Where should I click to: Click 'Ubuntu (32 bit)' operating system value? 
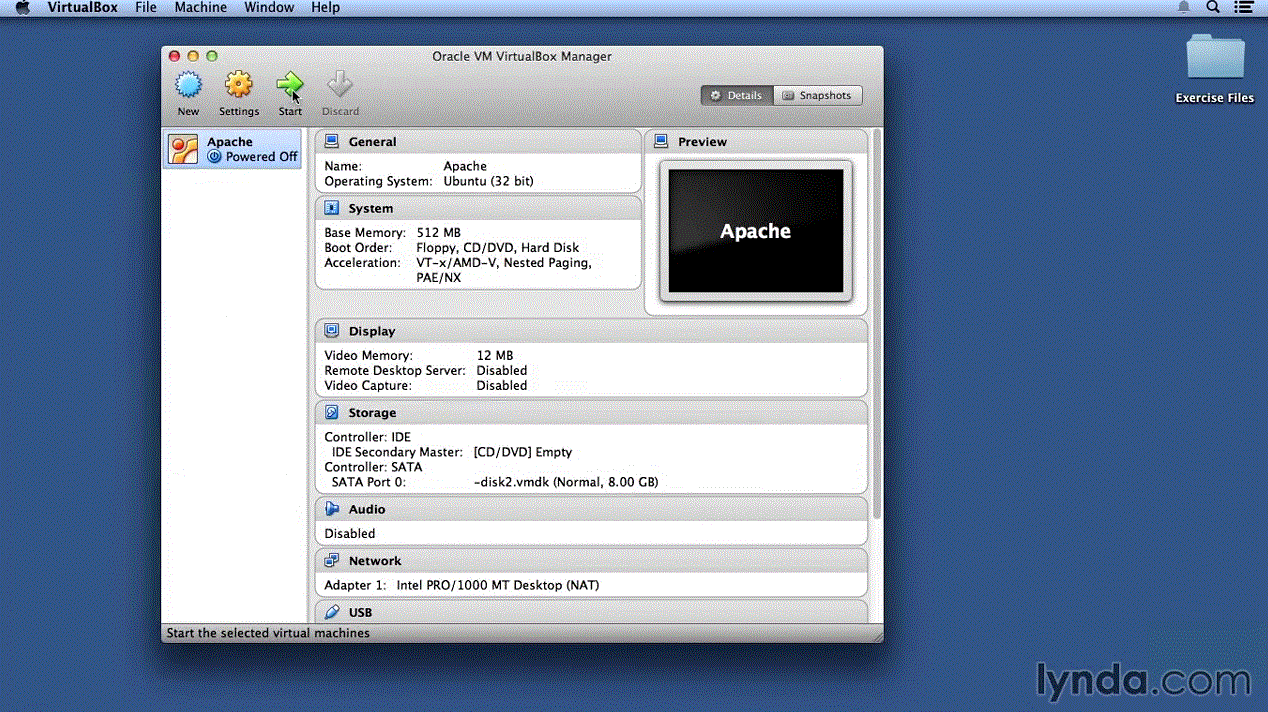[x=488, y=181]
